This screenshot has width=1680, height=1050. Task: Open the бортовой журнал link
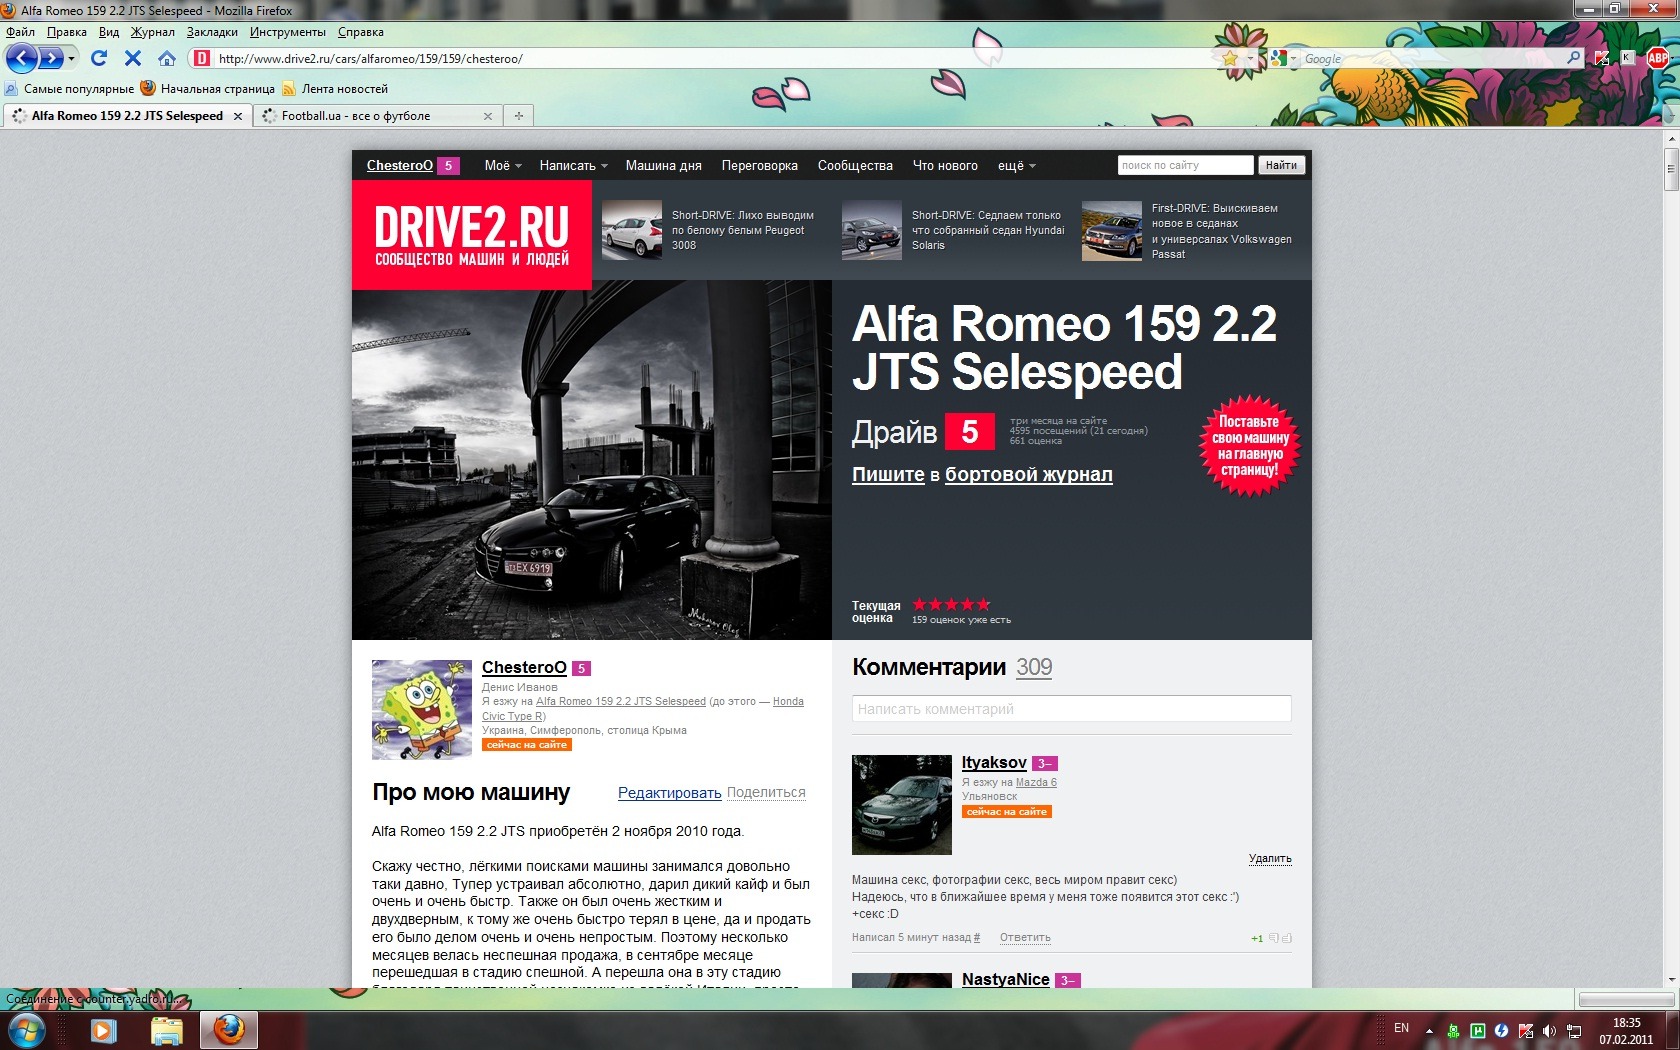tap(1029, 475)
